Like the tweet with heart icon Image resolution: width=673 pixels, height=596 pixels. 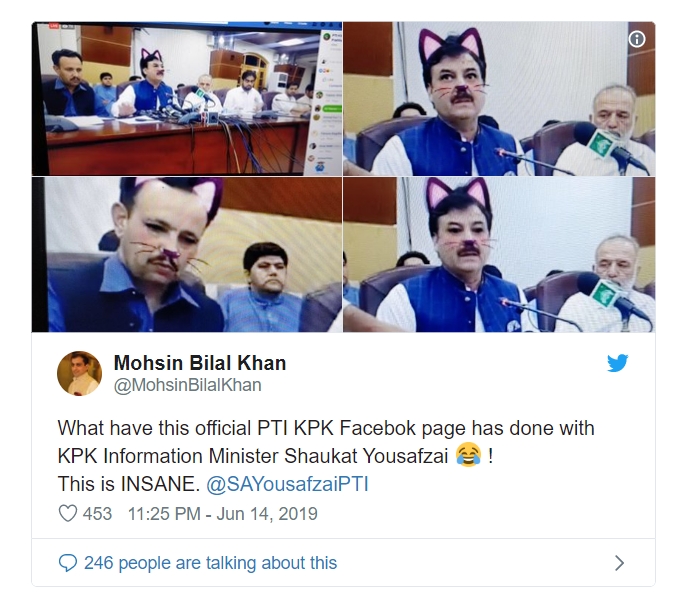67,514
